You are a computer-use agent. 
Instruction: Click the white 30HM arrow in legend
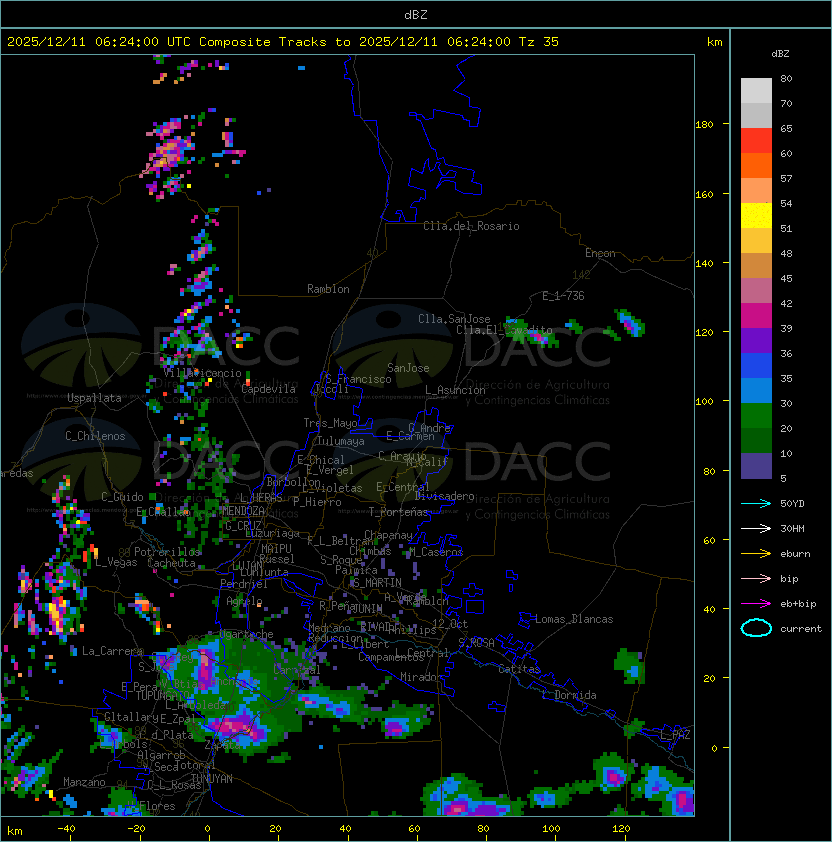tap(756, 528)
